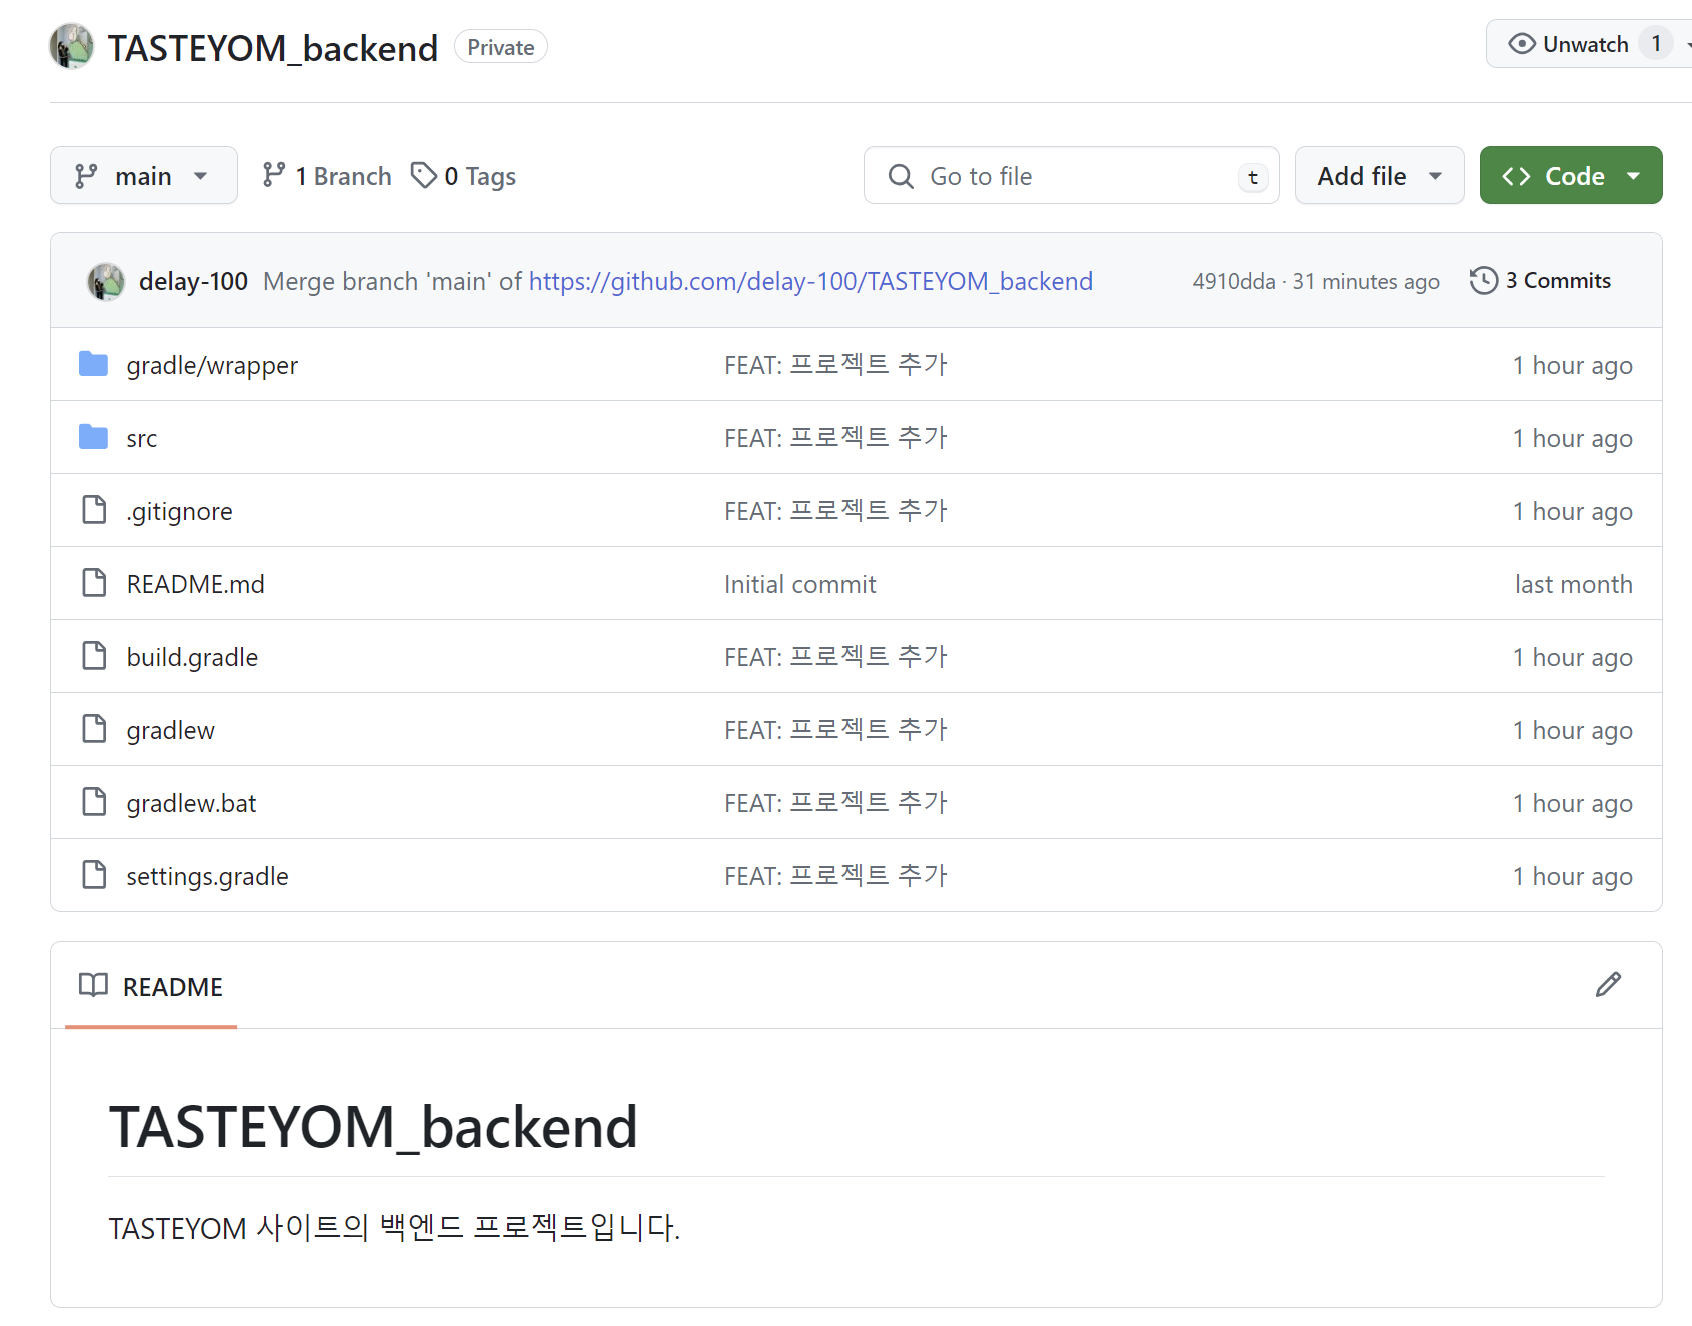Screen dimensions: 1692x1326
Task: Click the branch icon beside 1 Branch
Action: [274, 175]
